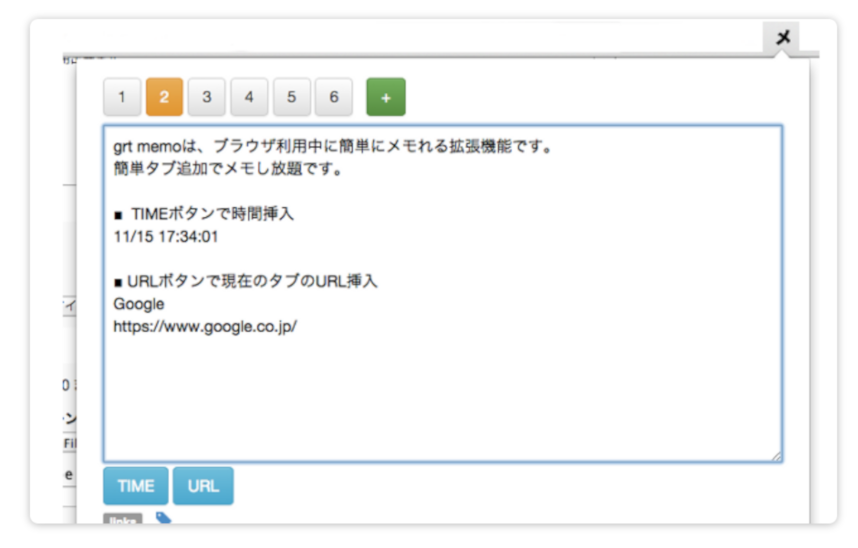Click the Google line in the memo

click(138, 304)
